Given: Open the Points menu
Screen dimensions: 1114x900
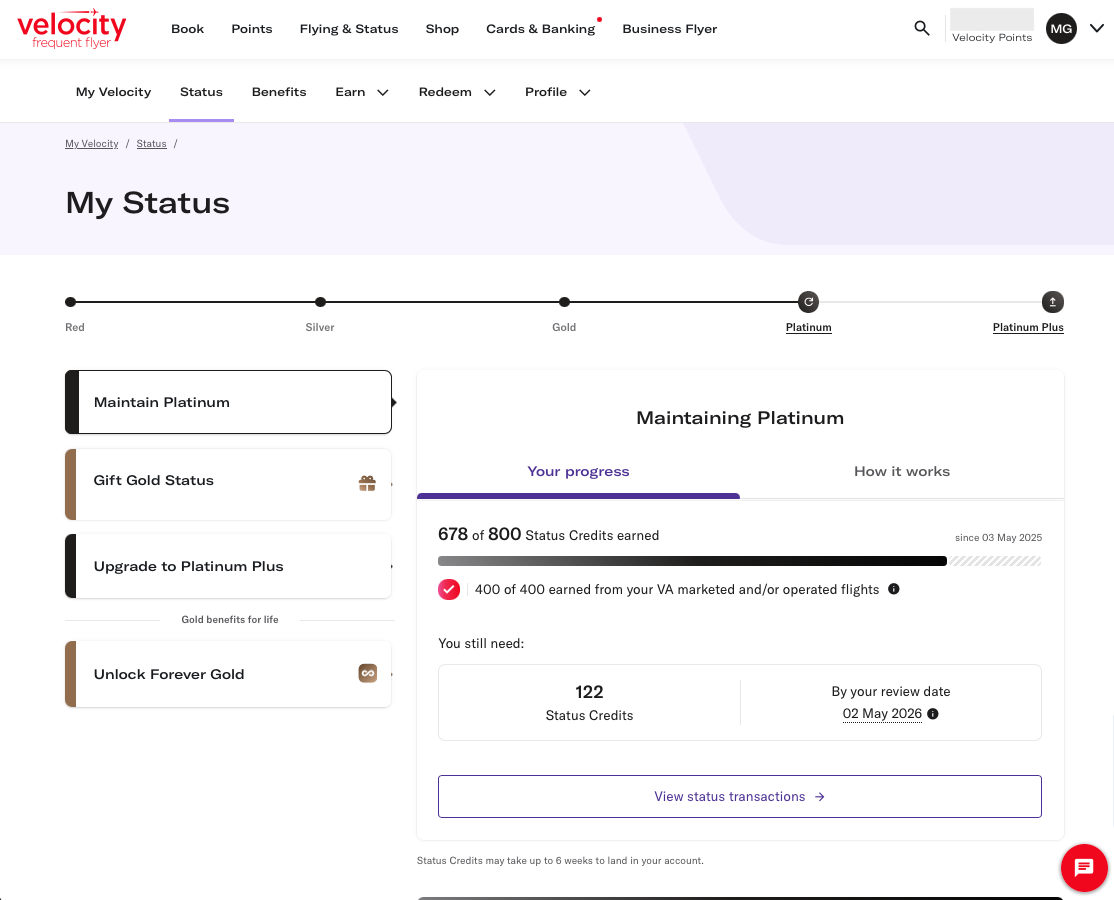Looking at the screenshot, I should [x=252, y=29].
